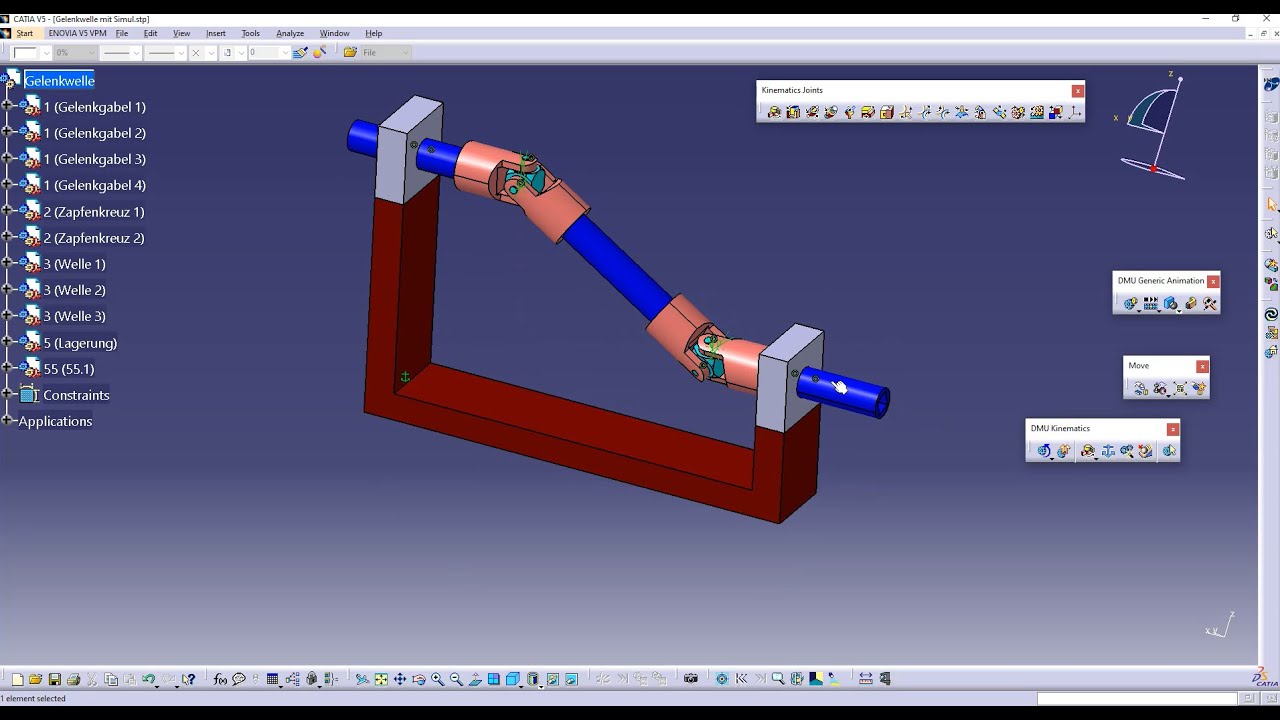Click the Revolute Joint icon in Kinematics Joints
This screenshot has width=1280, height=720.
(774, 112)
